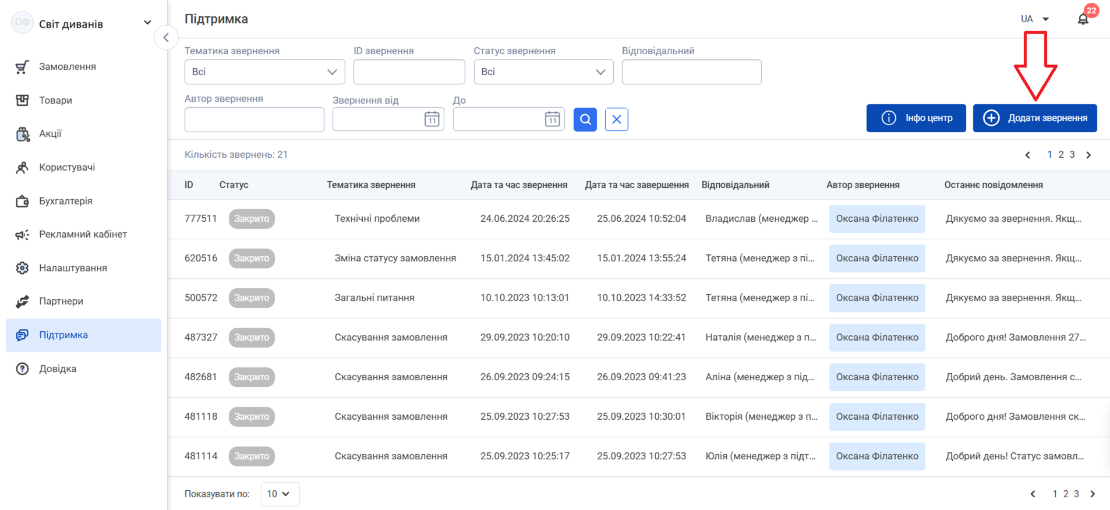Click the Автор звернення input field
The height and width of the screenshot is (510, 1110).
254,120
